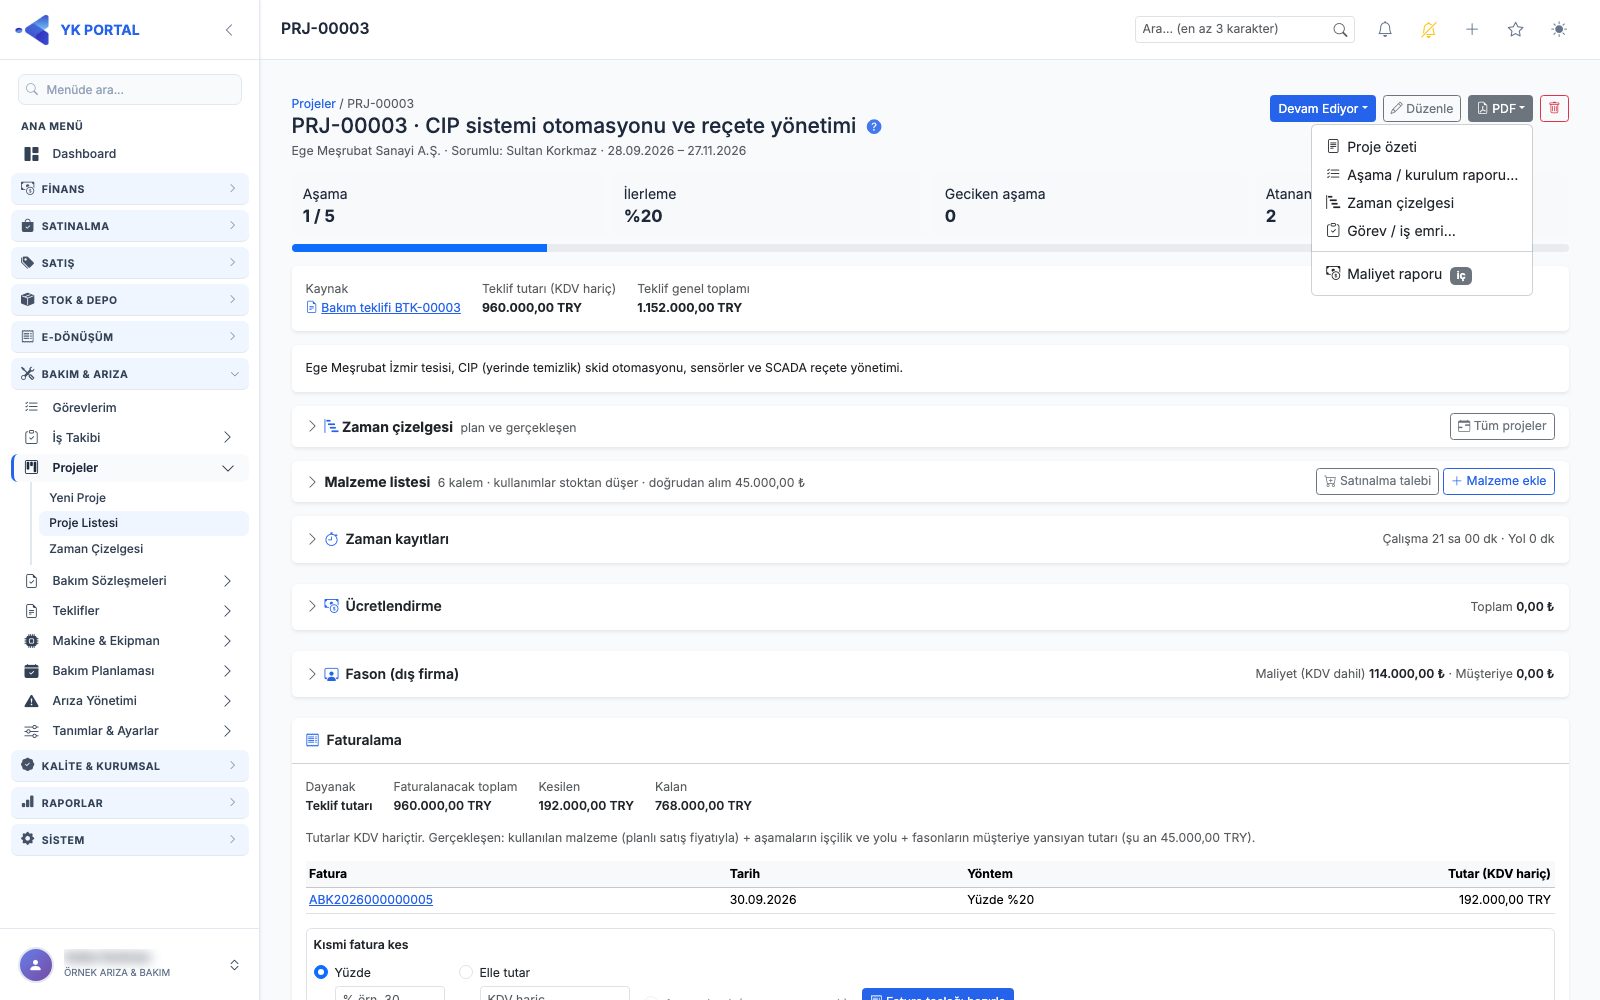Select Görev / iş emri menu entry
Viewport: 1600px width, 1000px height.
(1421, 231)
